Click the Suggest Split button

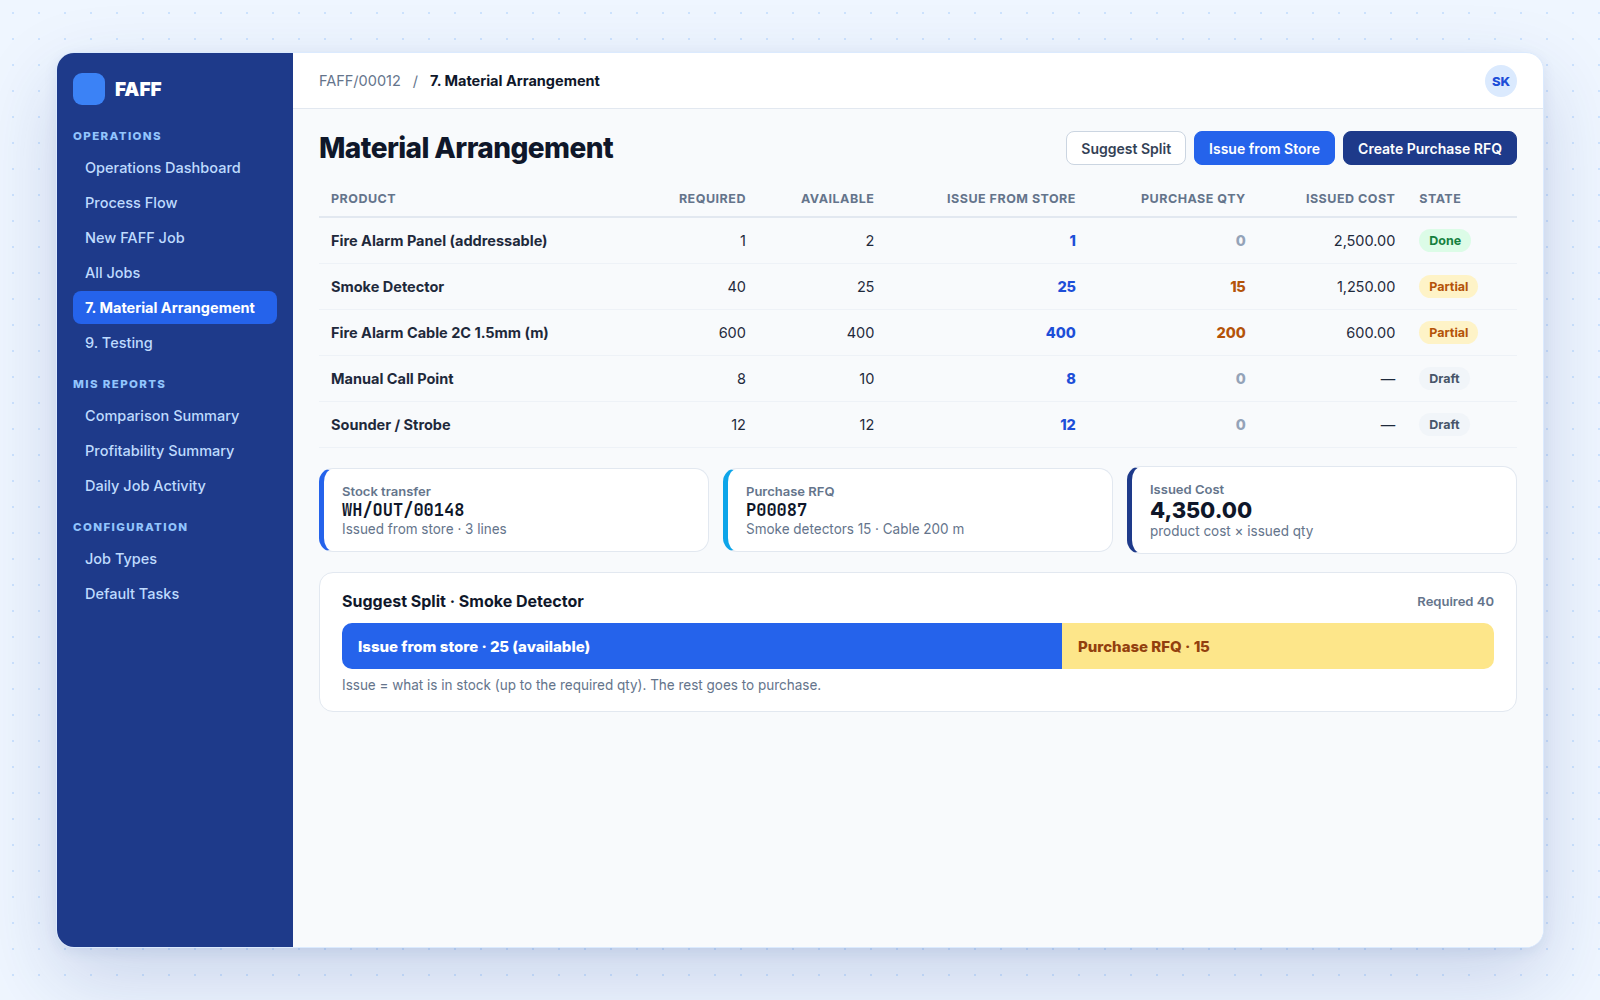[1126, 148]
